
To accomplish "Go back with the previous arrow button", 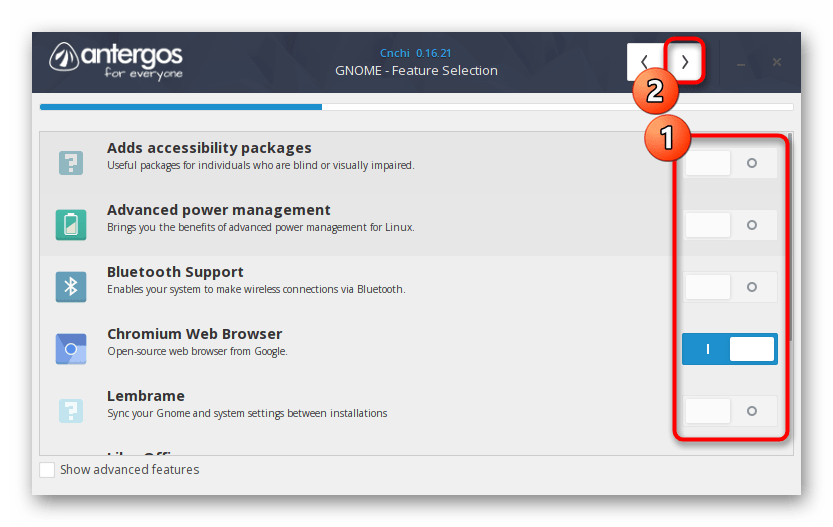I will 644,62.
